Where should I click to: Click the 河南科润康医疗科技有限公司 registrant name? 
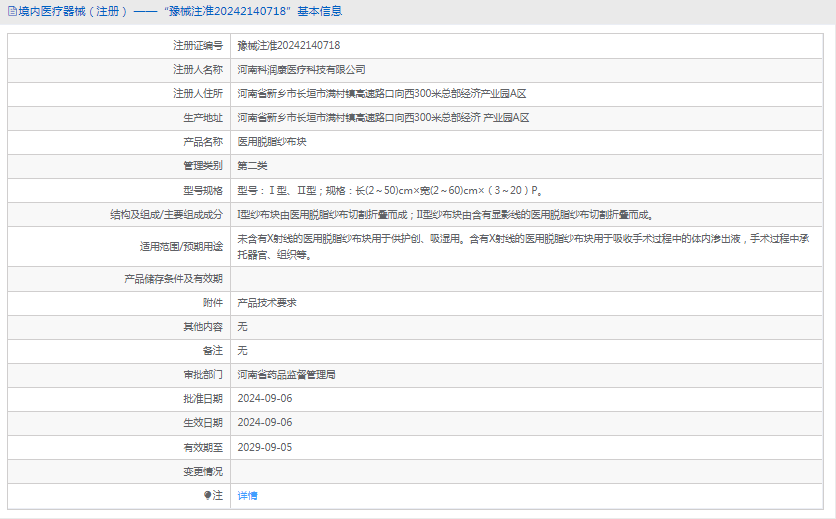pyautogui.click(x=301, y=69)
